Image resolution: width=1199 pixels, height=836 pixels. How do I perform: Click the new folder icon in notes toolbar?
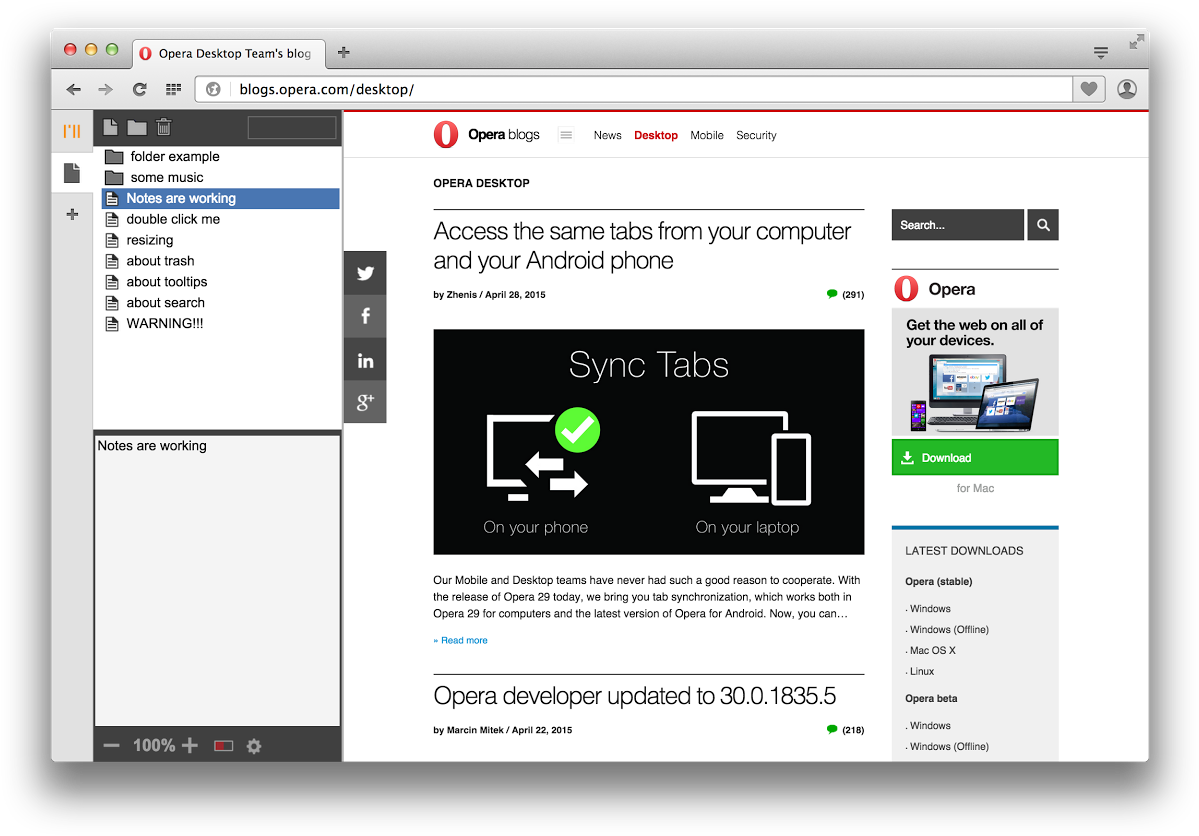point(137,127)
